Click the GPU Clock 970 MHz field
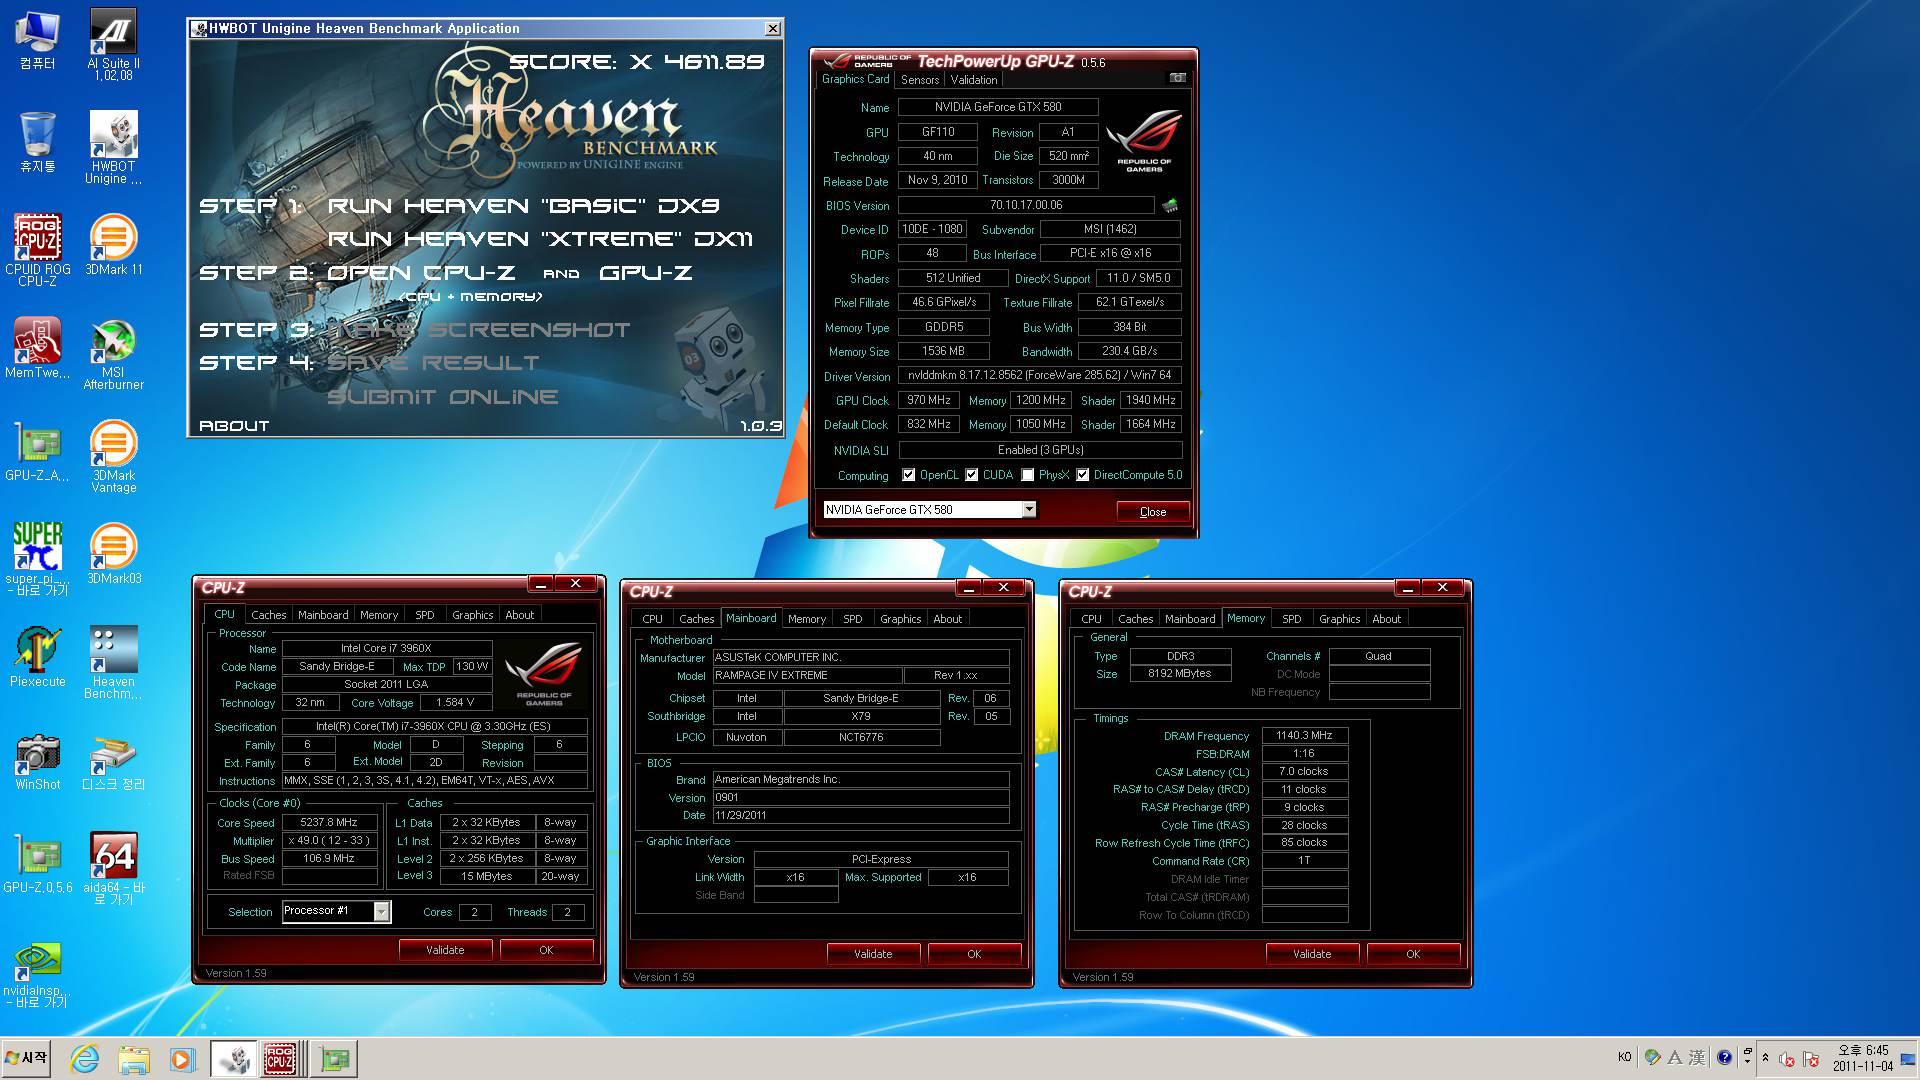Image resolution: width=1920 pixels, height=1080 pixels. coord(928,400)
